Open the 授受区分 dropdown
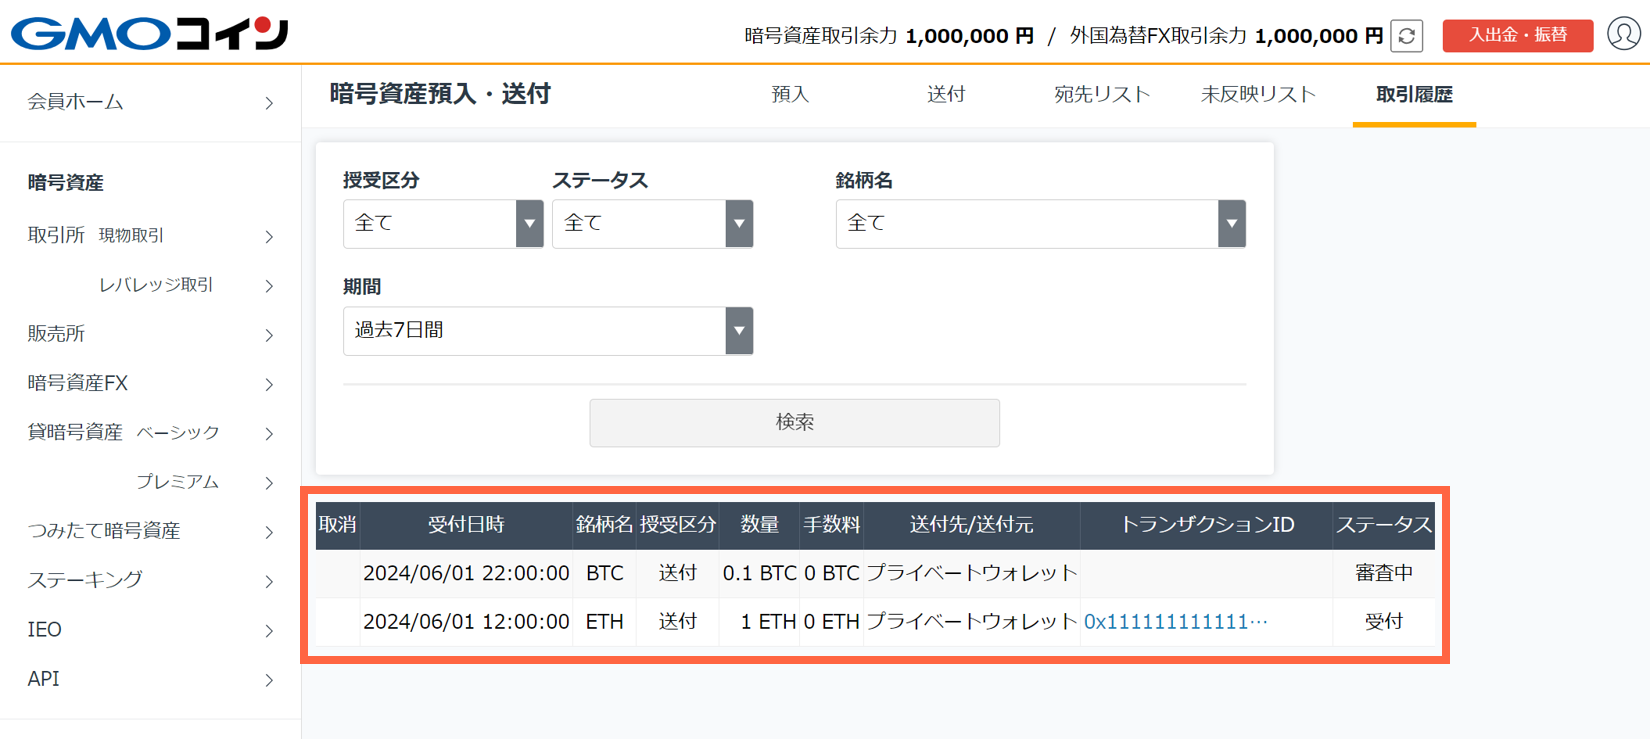 443,224
